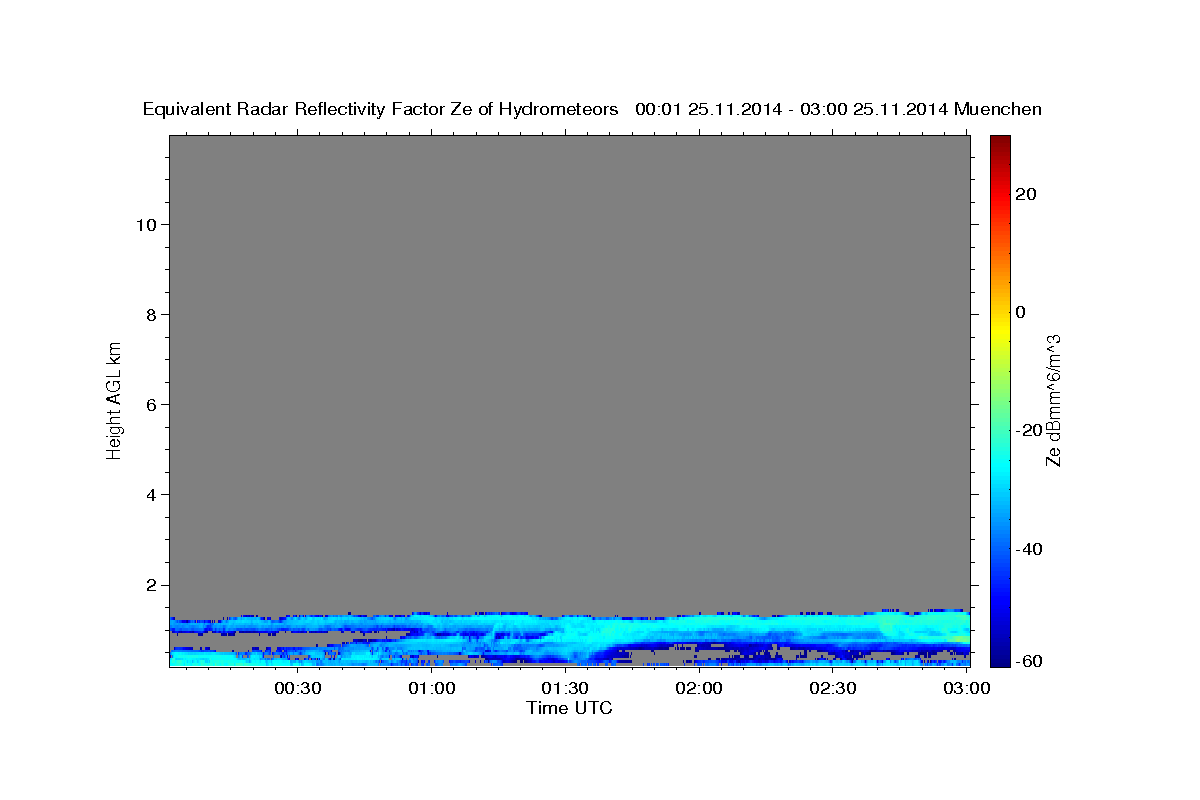Screen dimensions: 1200x800
Task: Click the '00:30' time tick label
Action: pyautogui.click(x=297, y=688)
